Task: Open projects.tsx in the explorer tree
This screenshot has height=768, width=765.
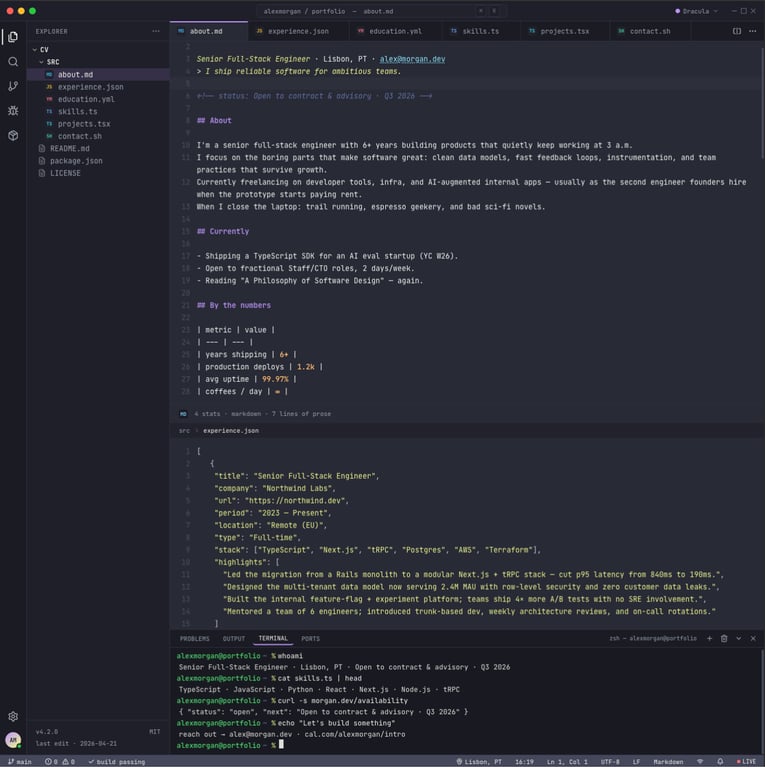Action: [x=84, y=124]
